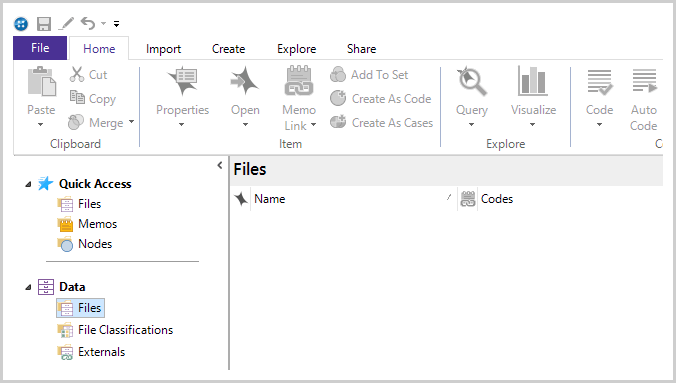The image size is (676, 383).
Task: Open the Customize Quick Access Toolbar menu
Action: coord(116,24)
